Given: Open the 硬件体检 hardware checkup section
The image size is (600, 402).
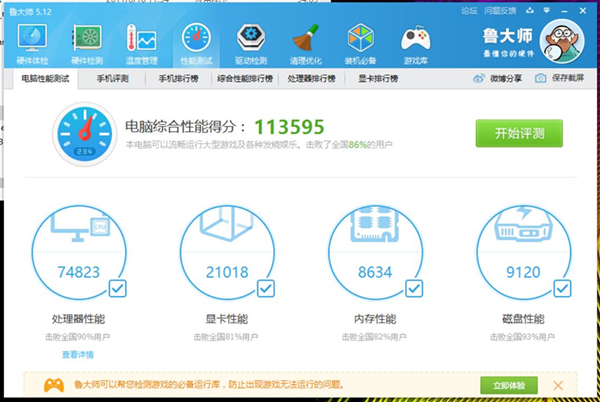Looking at the screenshot, I should [32, 44].
